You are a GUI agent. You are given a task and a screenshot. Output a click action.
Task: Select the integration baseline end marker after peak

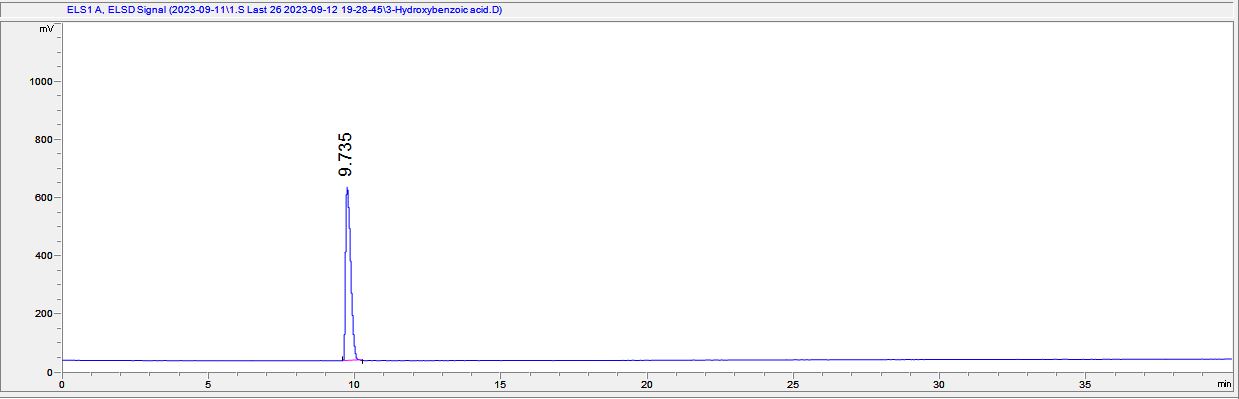tap(362, 360)
